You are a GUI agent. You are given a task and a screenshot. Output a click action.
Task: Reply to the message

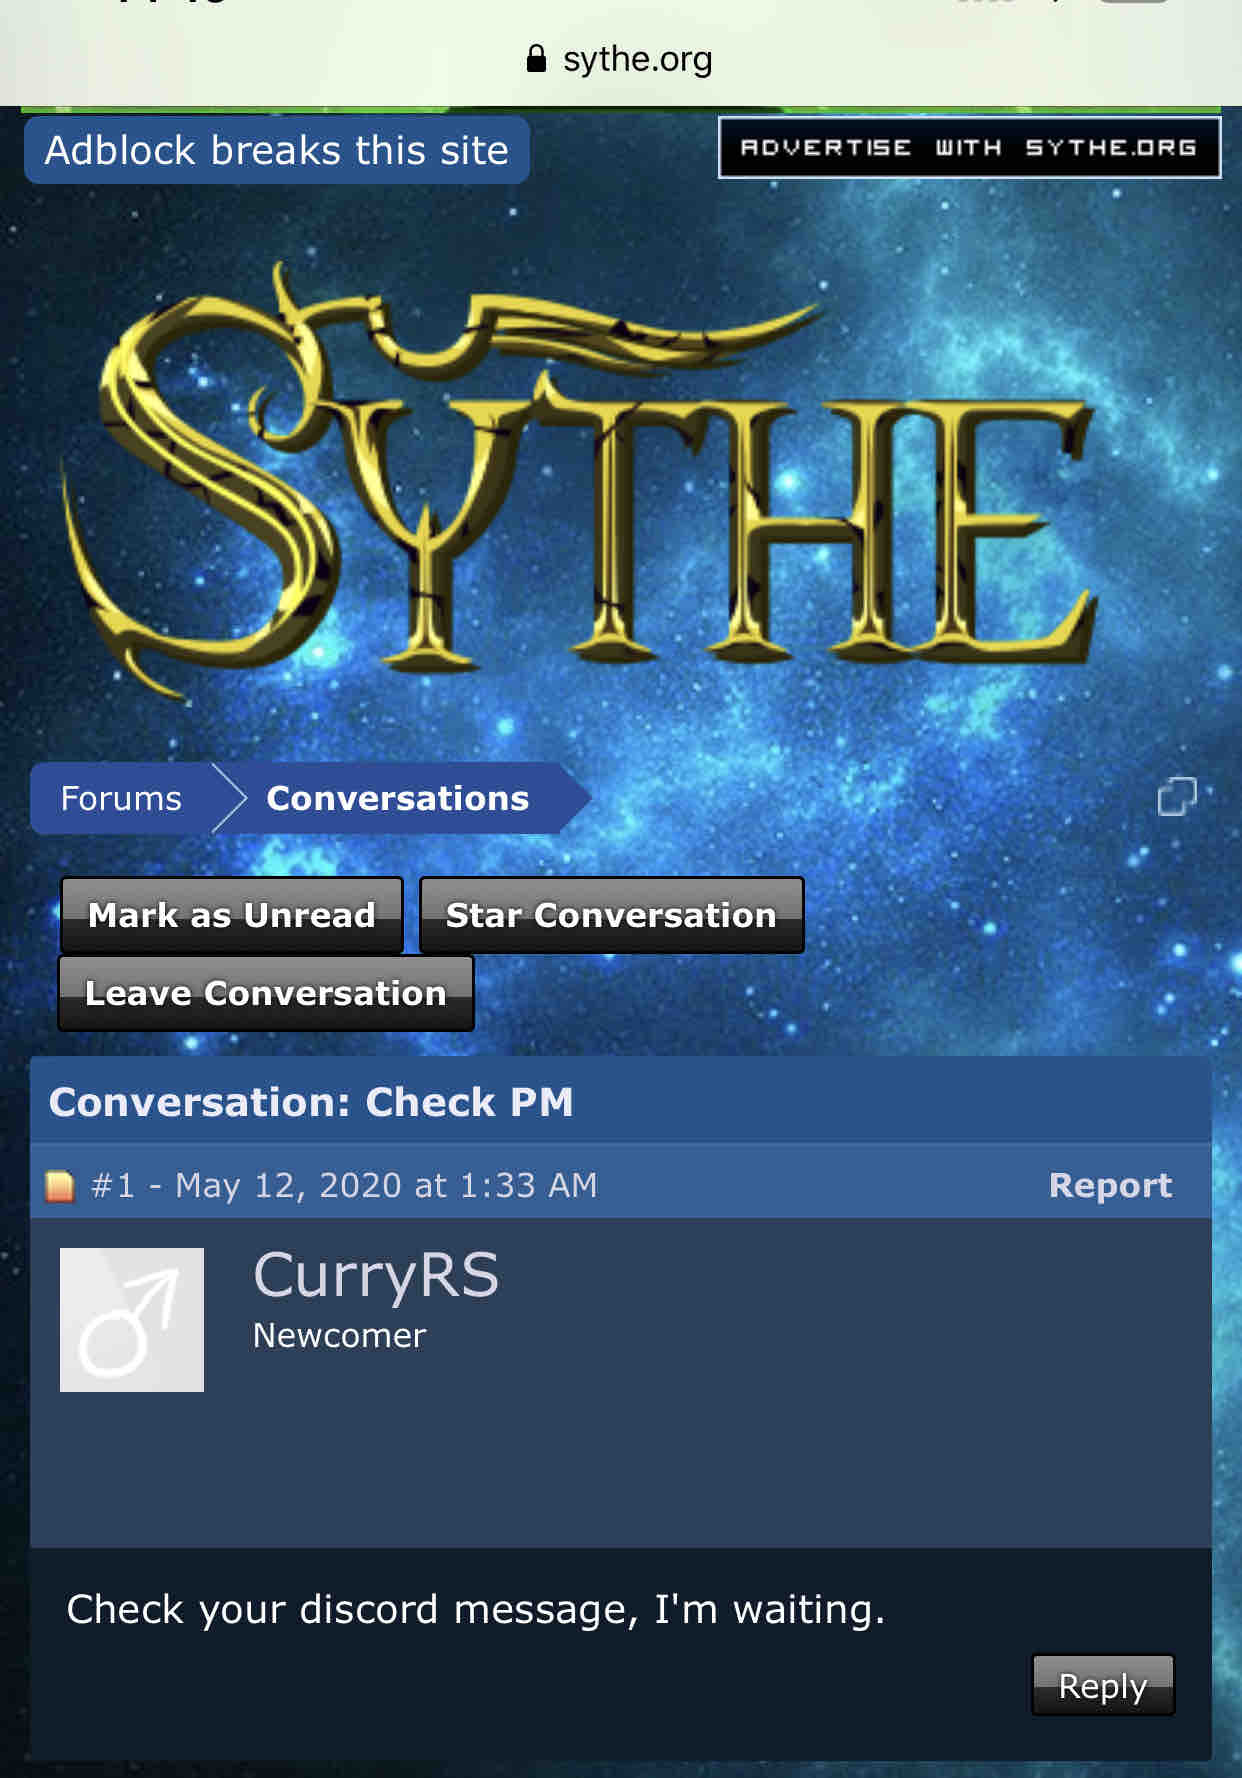coord(1103,1685)
